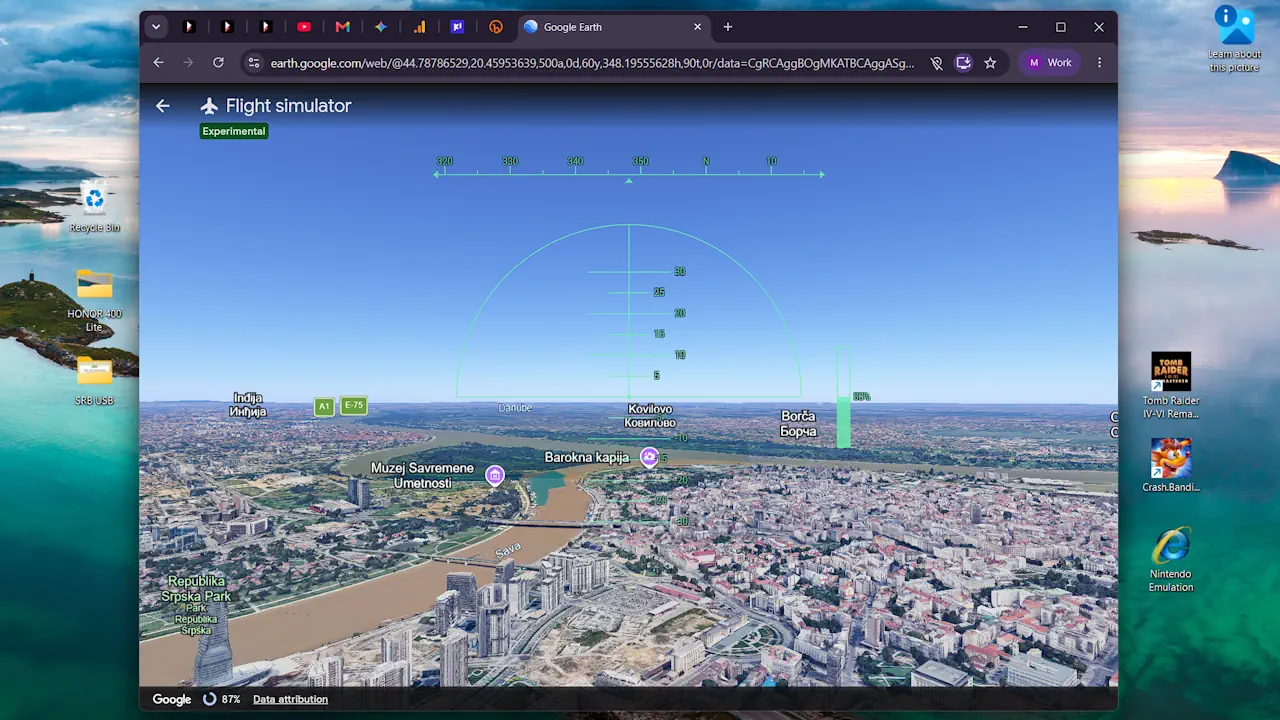Click the Google logo in the bottom bar
This screenshot has height=720, width=1280.
172,699
